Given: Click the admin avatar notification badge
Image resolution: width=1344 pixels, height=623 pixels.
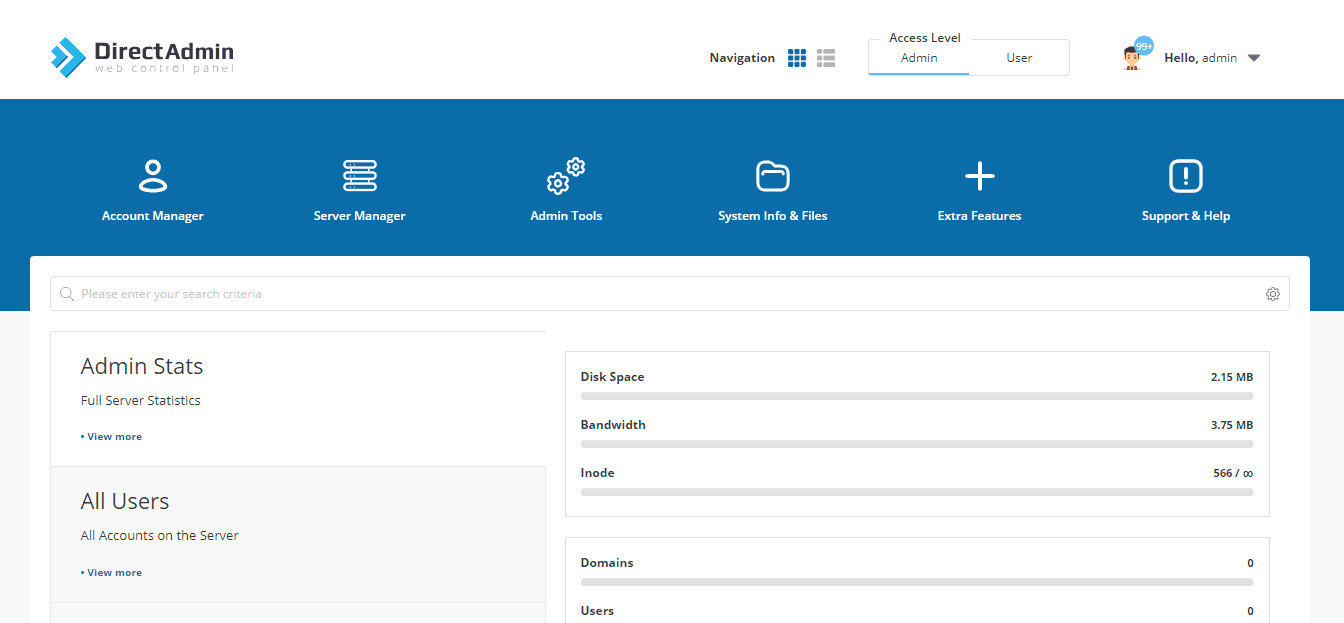Looking at the screenshot, I should (1144, 46).
